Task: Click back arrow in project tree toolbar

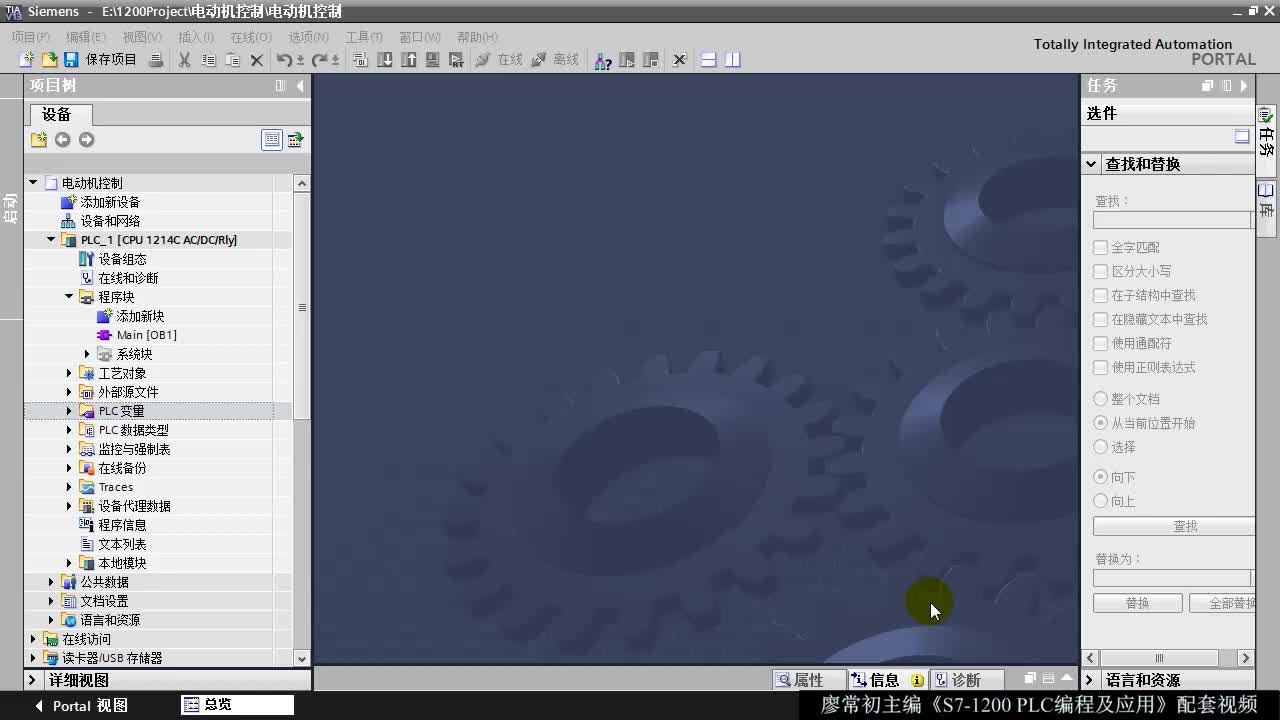Action: pos(62,140)
